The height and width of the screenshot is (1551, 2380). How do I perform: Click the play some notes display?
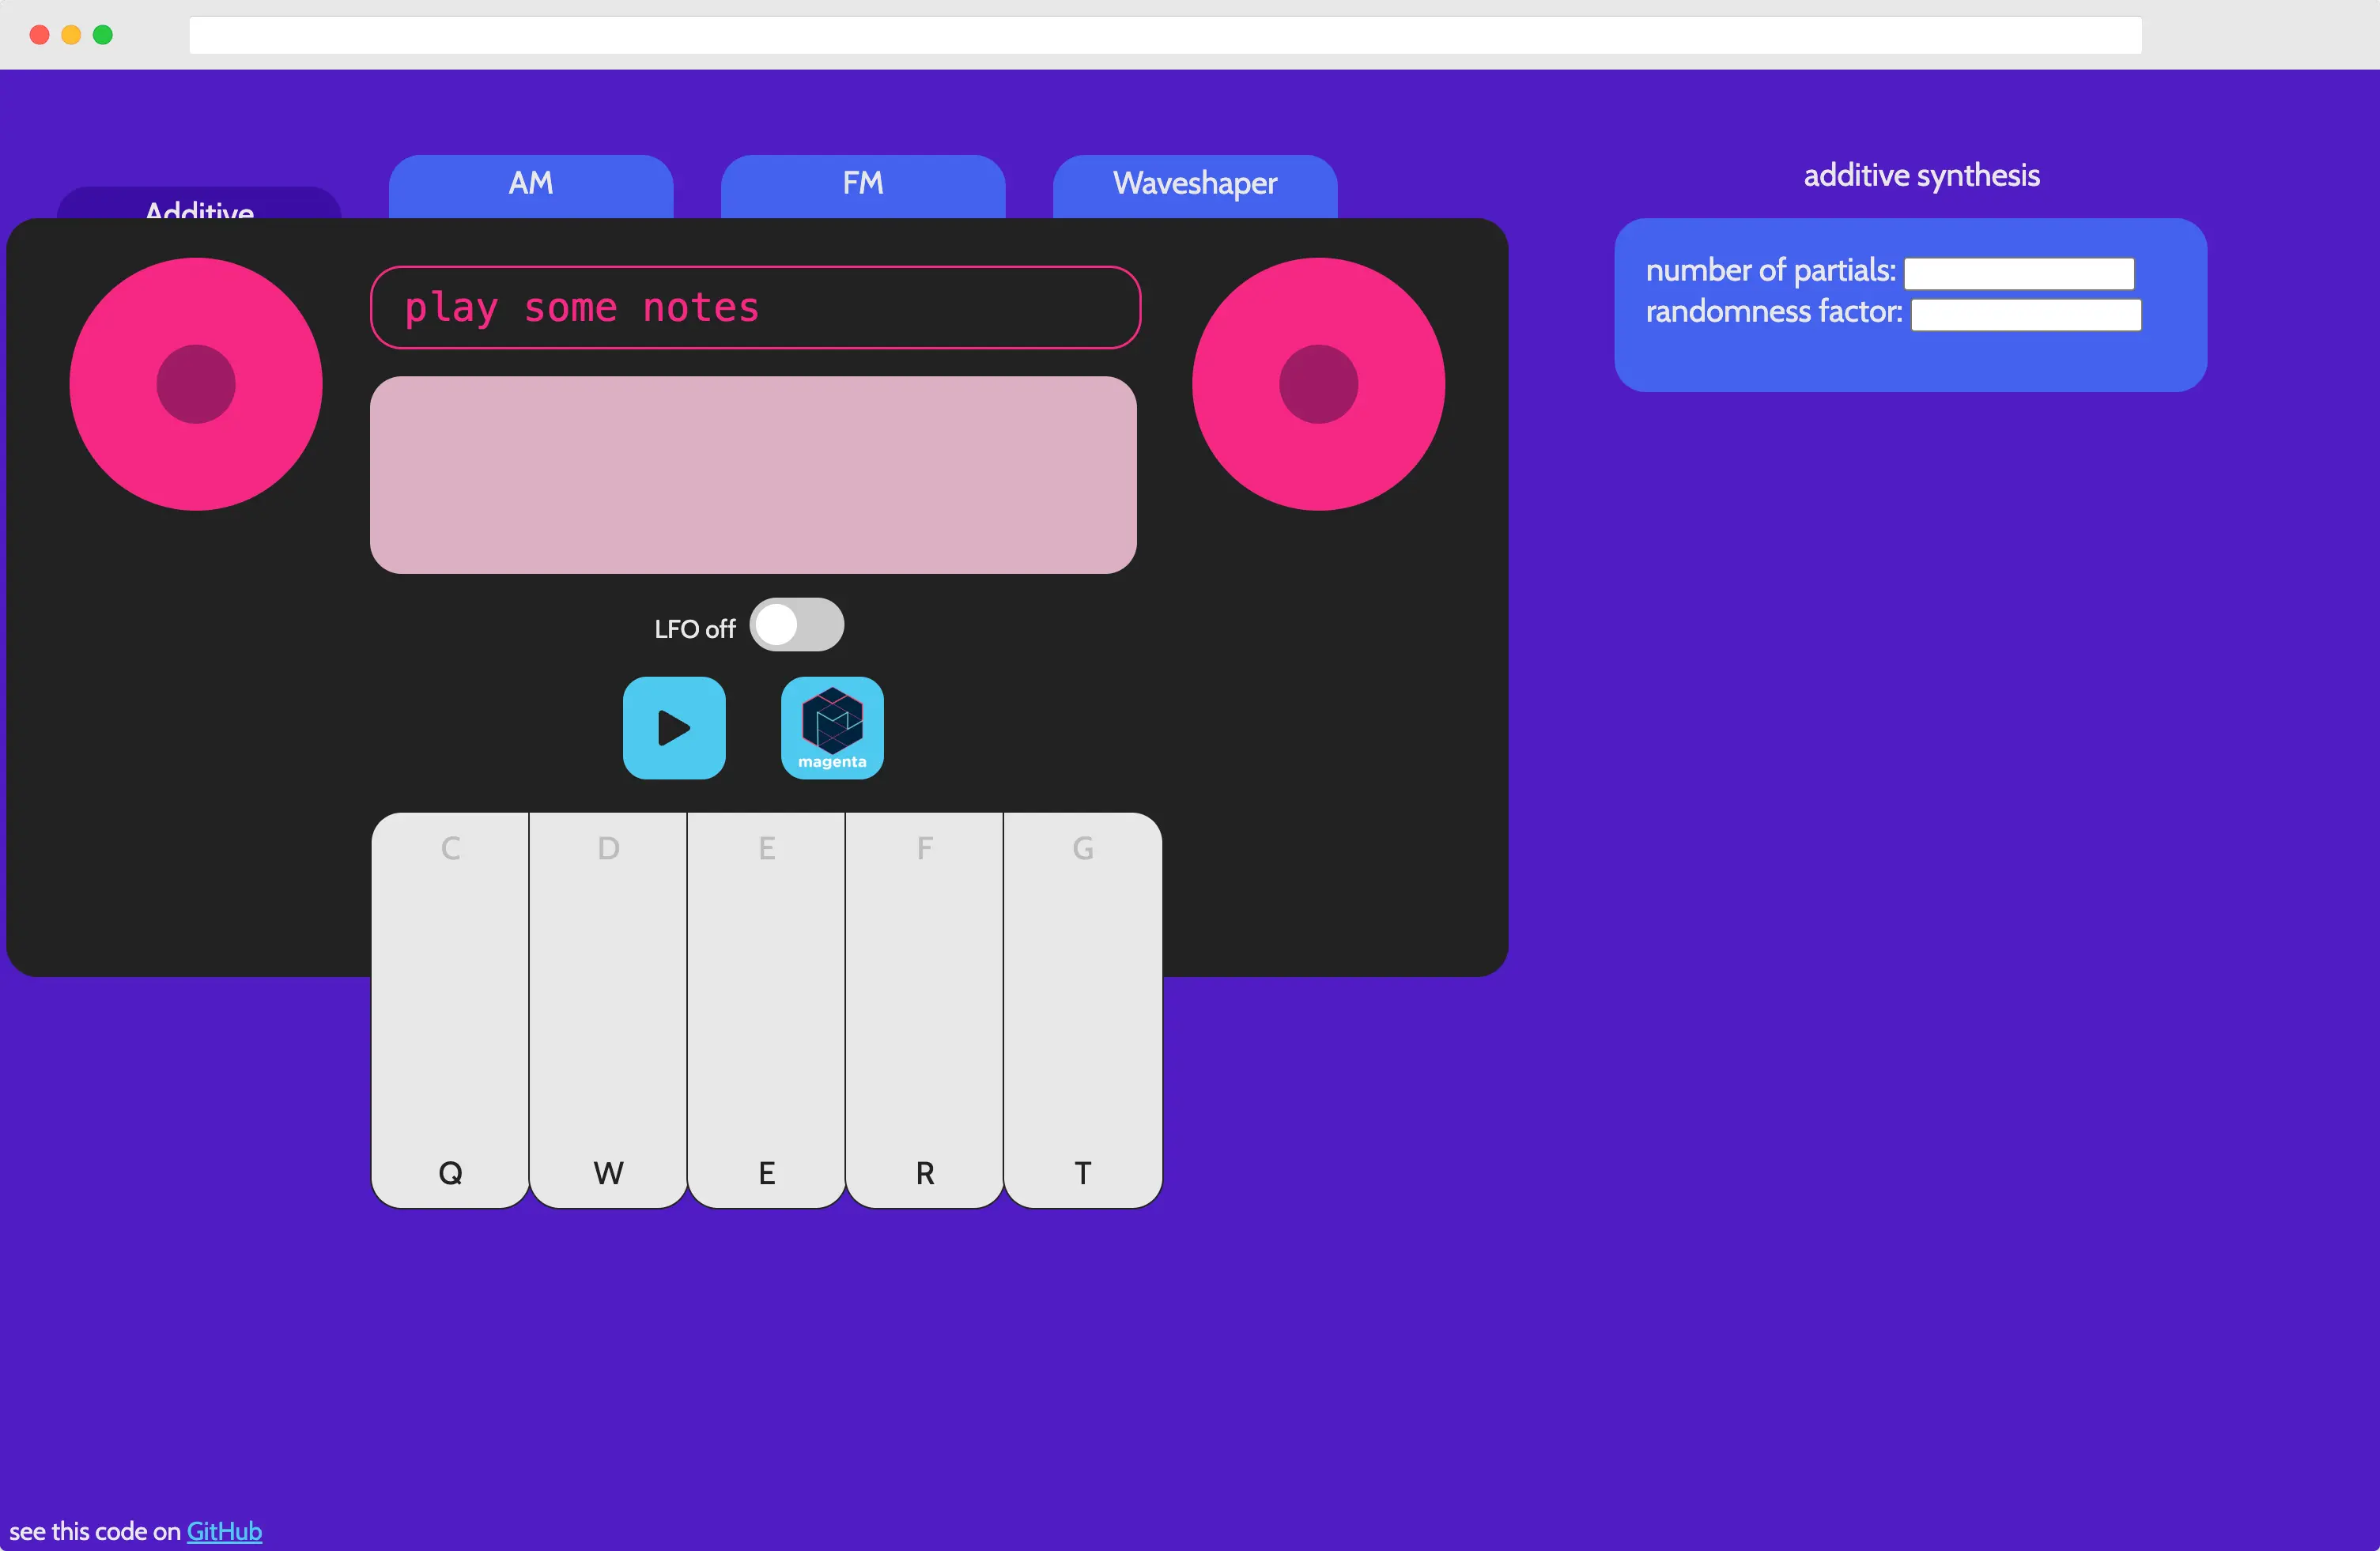(755, 308)
